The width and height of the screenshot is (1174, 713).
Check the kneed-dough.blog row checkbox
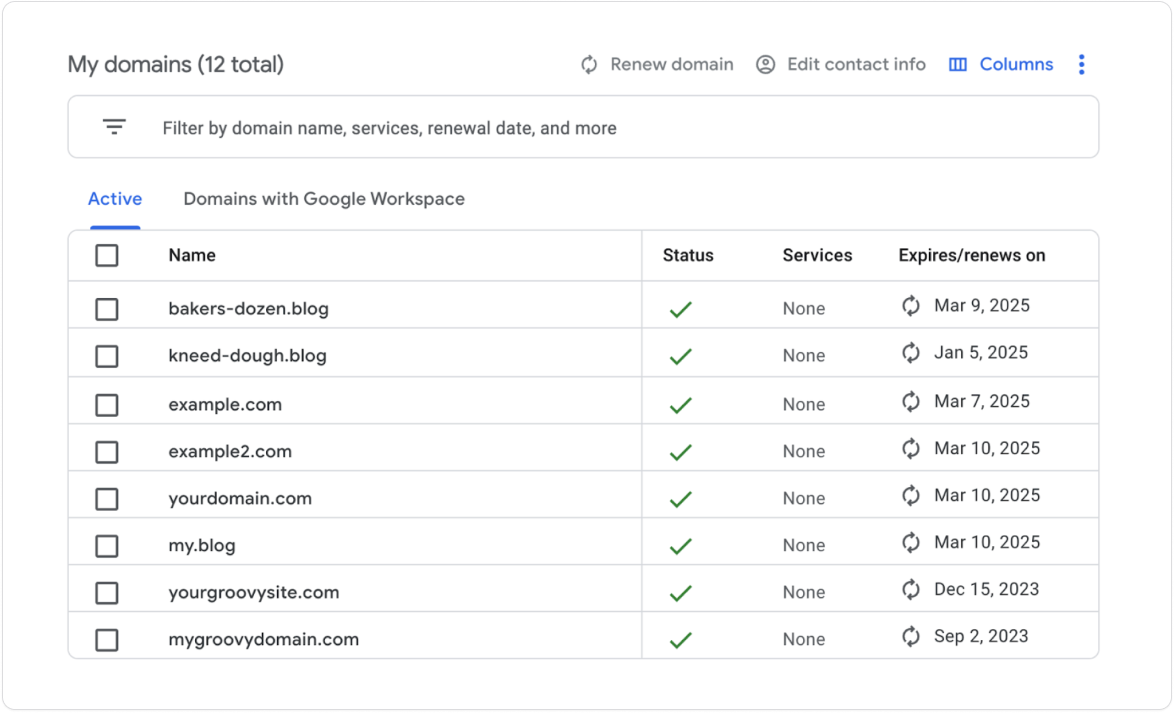(x=107, y=356)
